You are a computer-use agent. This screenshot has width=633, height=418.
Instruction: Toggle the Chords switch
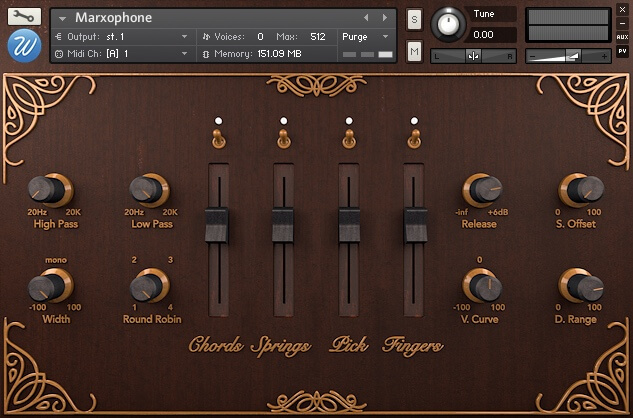(x=219, y=139)
